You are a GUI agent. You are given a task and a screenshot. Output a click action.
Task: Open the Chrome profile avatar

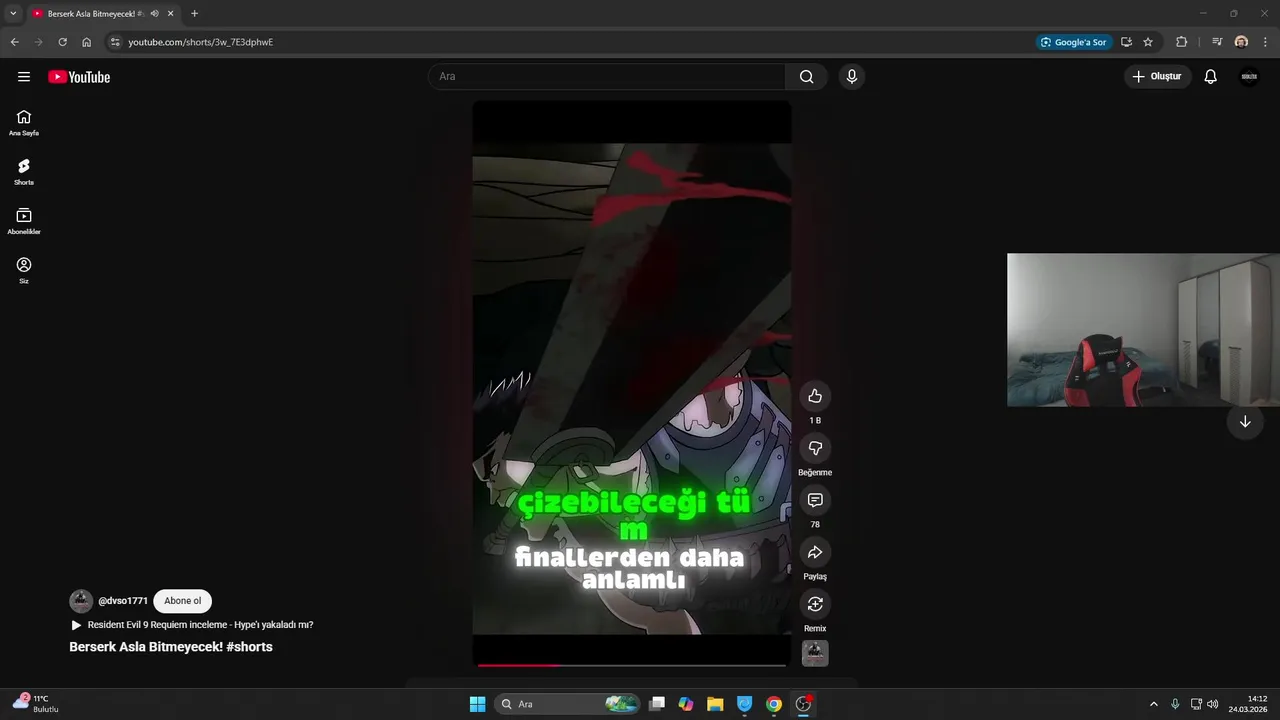[1241, 42]
